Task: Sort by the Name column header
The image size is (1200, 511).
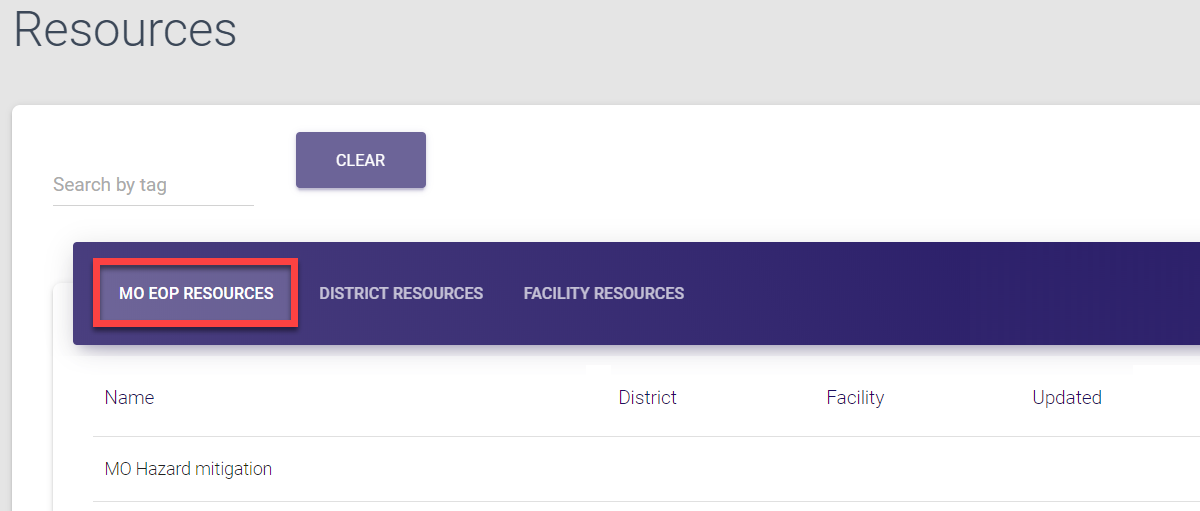Action: [129, 397]
